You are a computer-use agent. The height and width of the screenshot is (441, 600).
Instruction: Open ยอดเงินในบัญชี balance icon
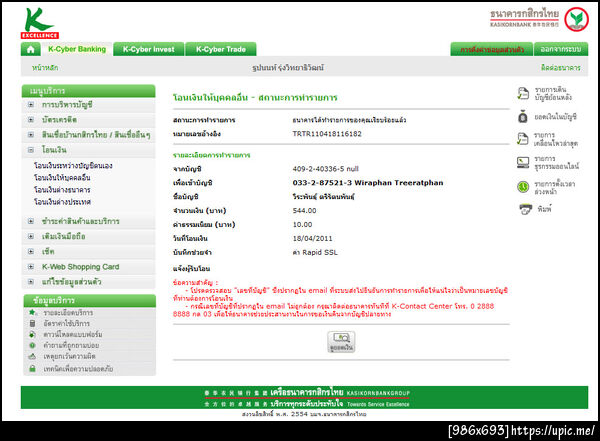[523, 116]
